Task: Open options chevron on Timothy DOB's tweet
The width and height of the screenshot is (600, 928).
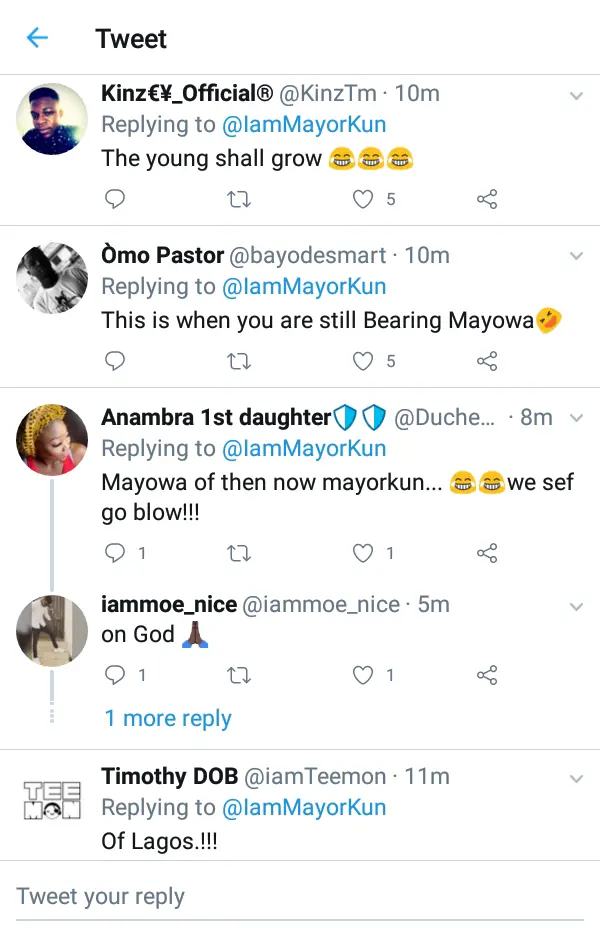Action: point(576,777)
